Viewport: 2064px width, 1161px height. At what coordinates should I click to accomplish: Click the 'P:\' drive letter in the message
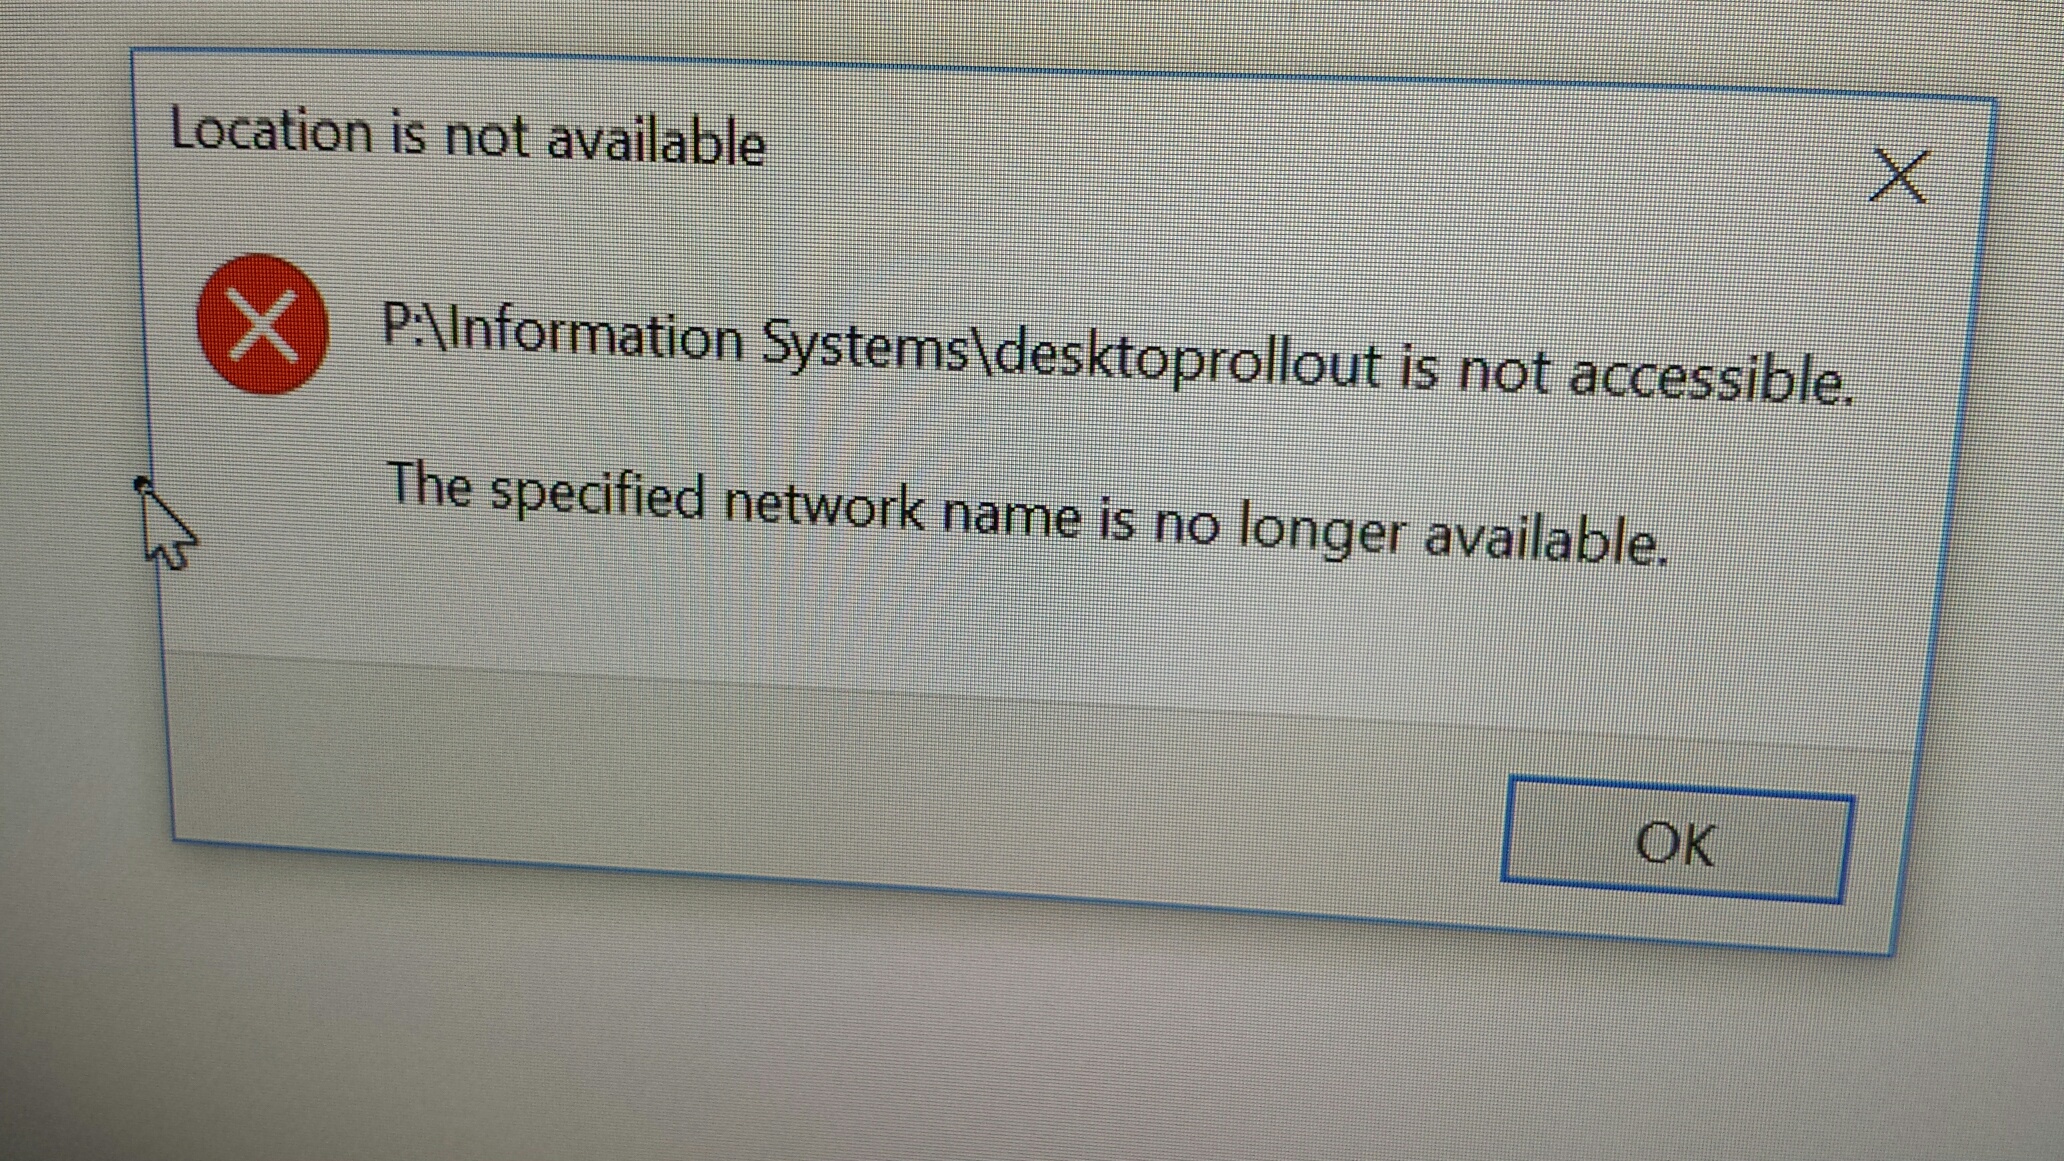coord(411,325)
